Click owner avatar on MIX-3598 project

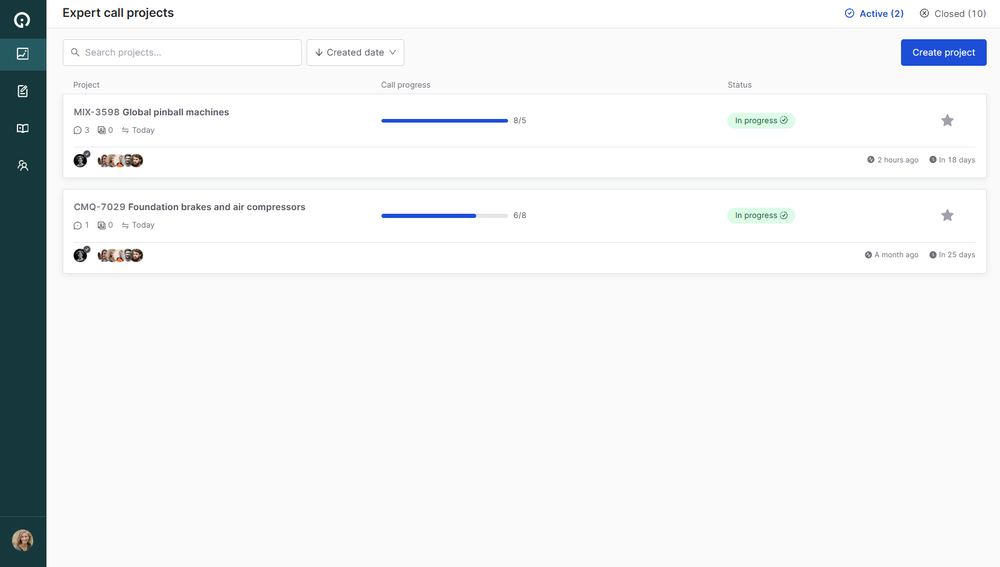(x=80, y=160)
